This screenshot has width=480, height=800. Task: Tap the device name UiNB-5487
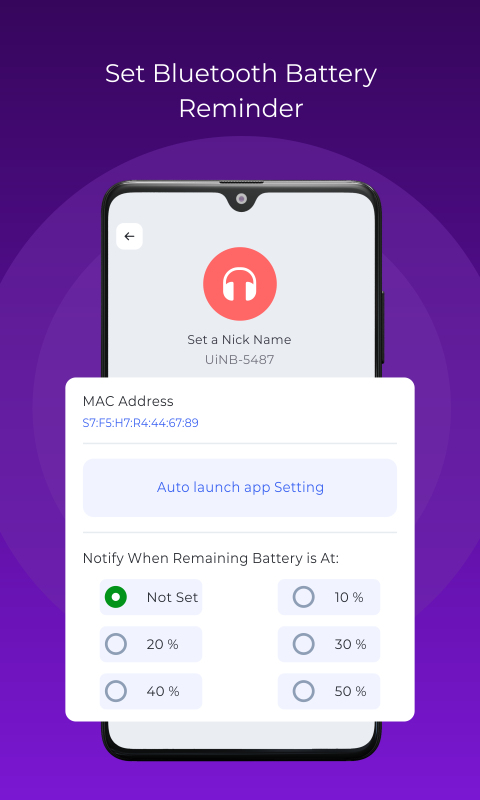point(240,360)
